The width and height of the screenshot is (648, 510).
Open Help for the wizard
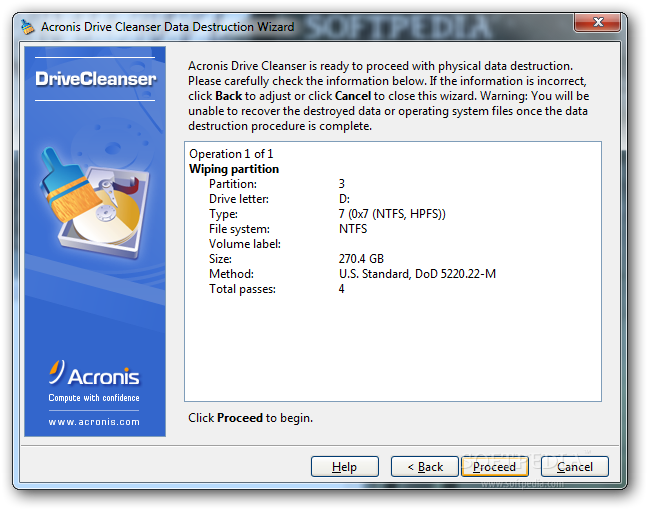tap(345, 467)
